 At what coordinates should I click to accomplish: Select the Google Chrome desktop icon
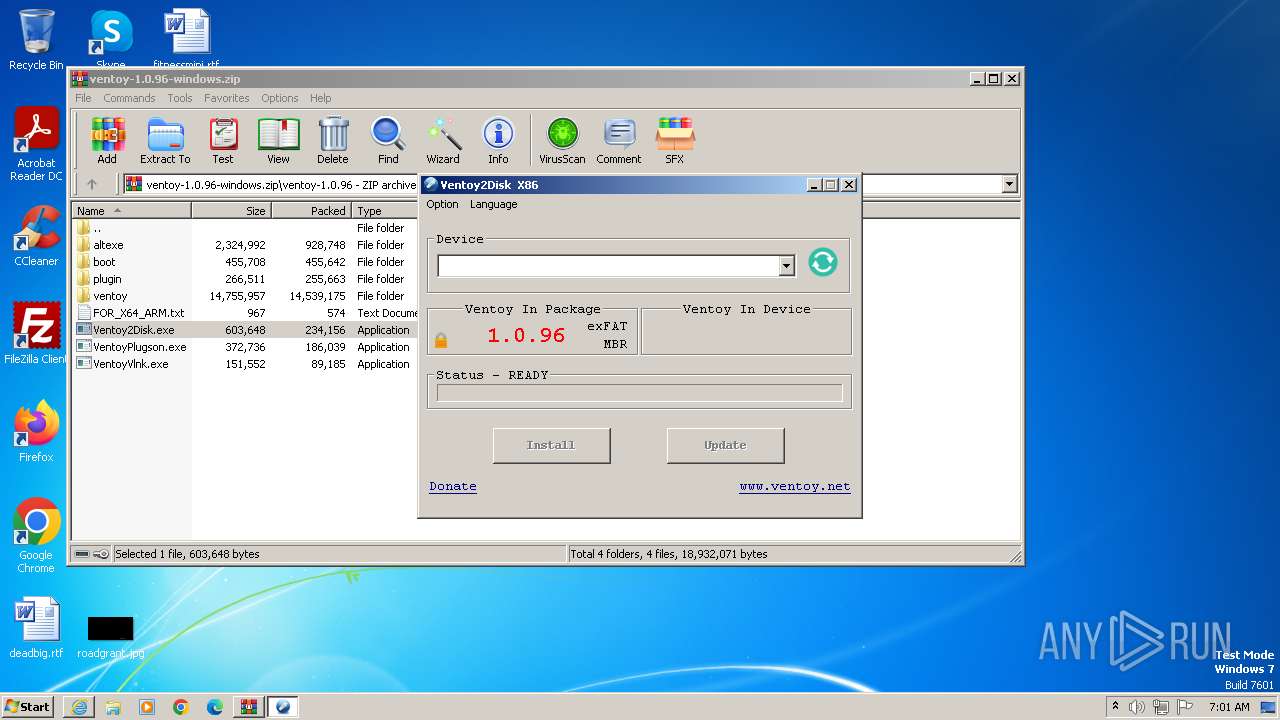click(36, 535)
